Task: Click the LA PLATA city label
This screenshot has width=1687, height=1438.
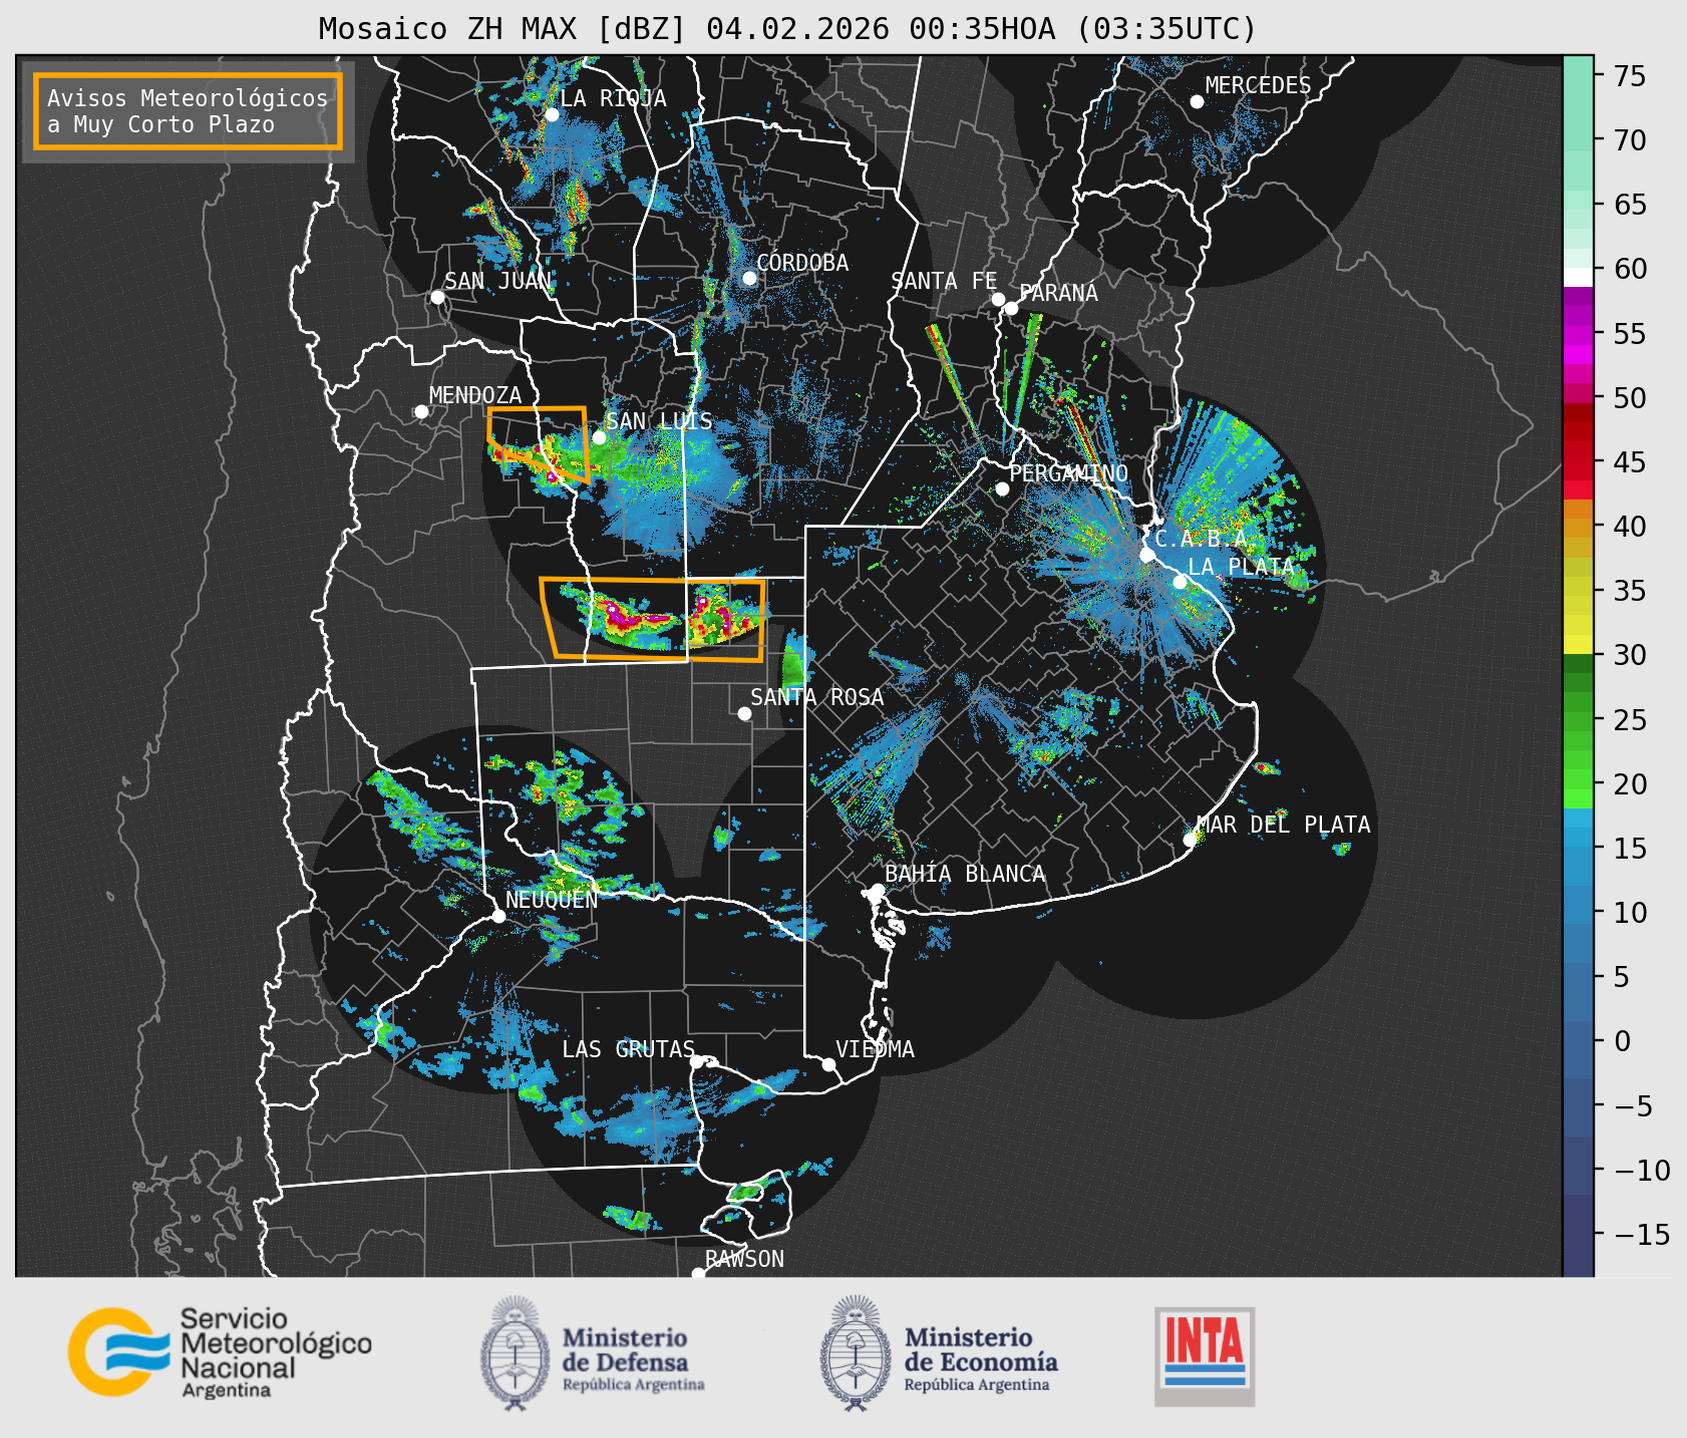Action: (x=1240, y=566)
